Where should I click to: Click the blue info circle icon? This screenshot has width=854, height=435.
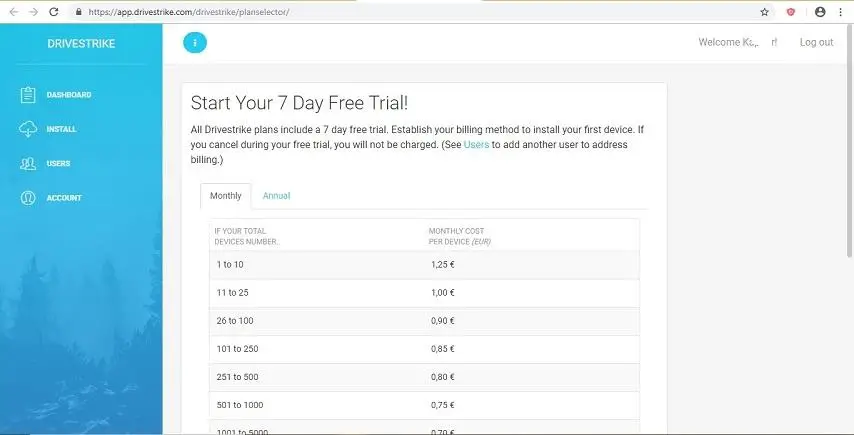[x=195, y=42]
